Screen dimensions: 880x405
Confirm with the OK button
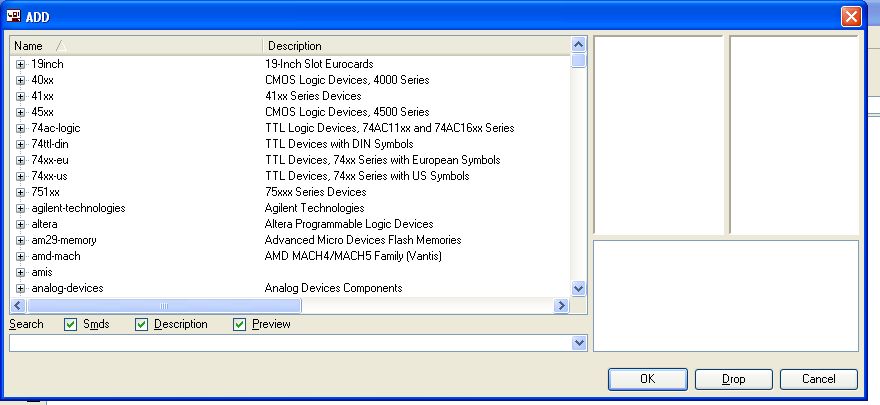tap(648, 379)
